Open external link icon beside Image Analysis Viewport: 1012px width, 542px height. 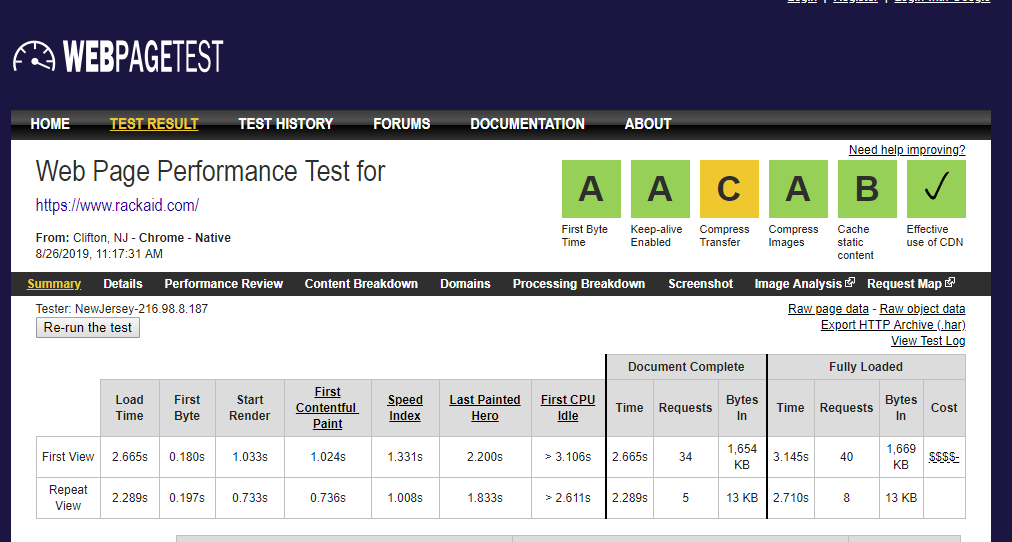pyautogui.click(x=850, y=283)
